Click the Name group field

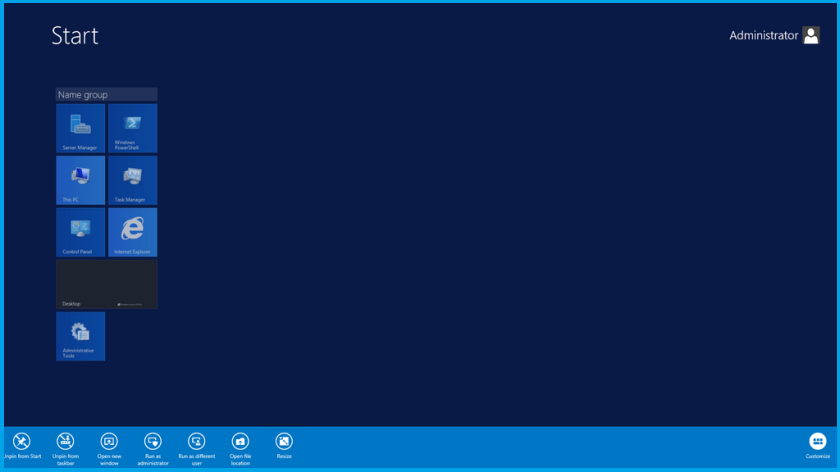click(107, 95)
